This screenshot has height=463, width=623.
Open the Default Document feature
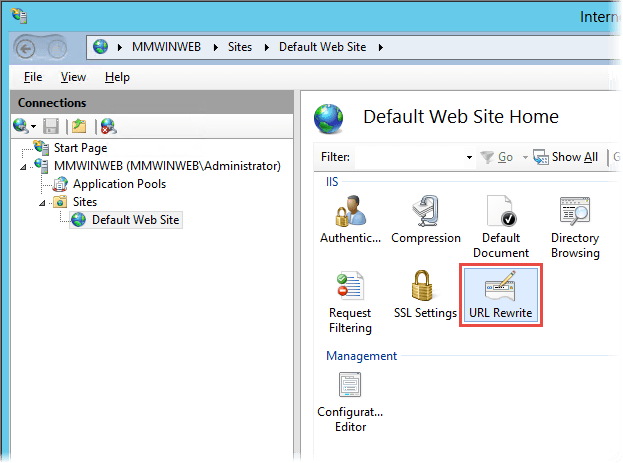click(x=501, y=227)
